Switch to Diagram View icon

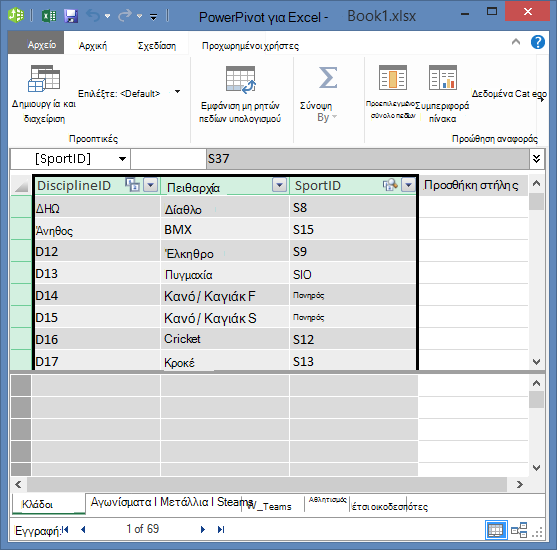[x=519, y=530]
